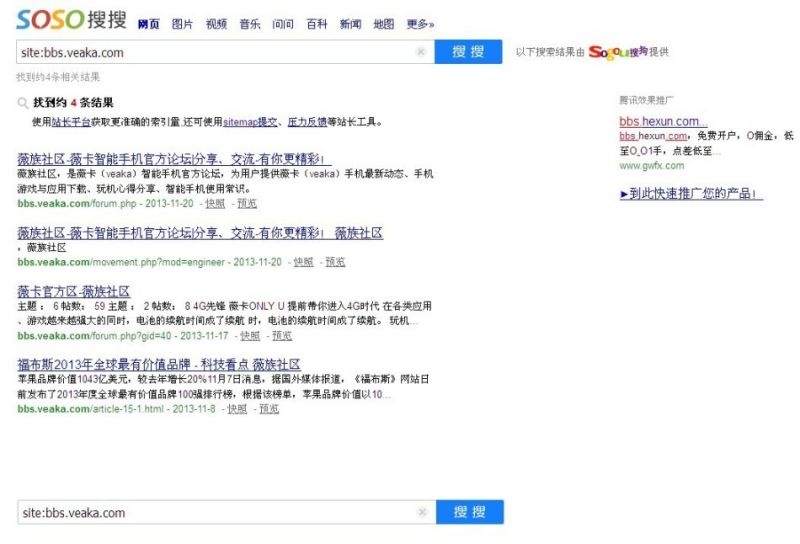800x544 pixels.
Task: Open the first result, 薇族社区-薇卡智能手机官方论坛
Action: pos(174,159)
